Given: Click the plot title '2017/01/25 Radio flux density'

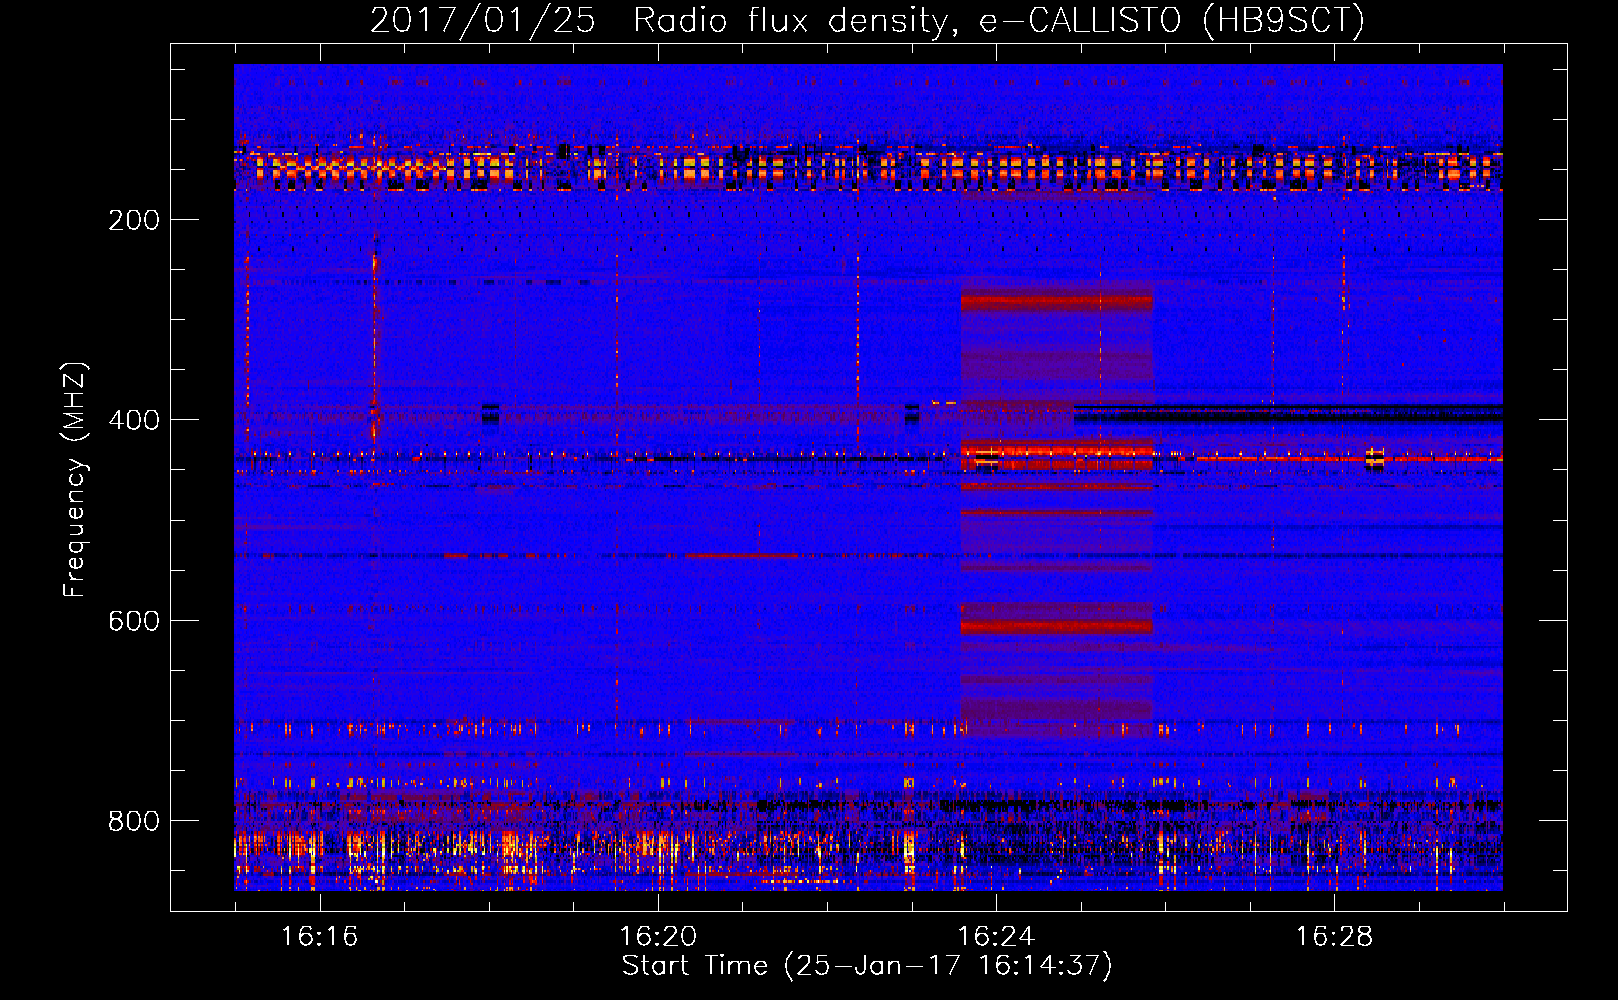Looking at the screenshot, I should pos(867,20).
